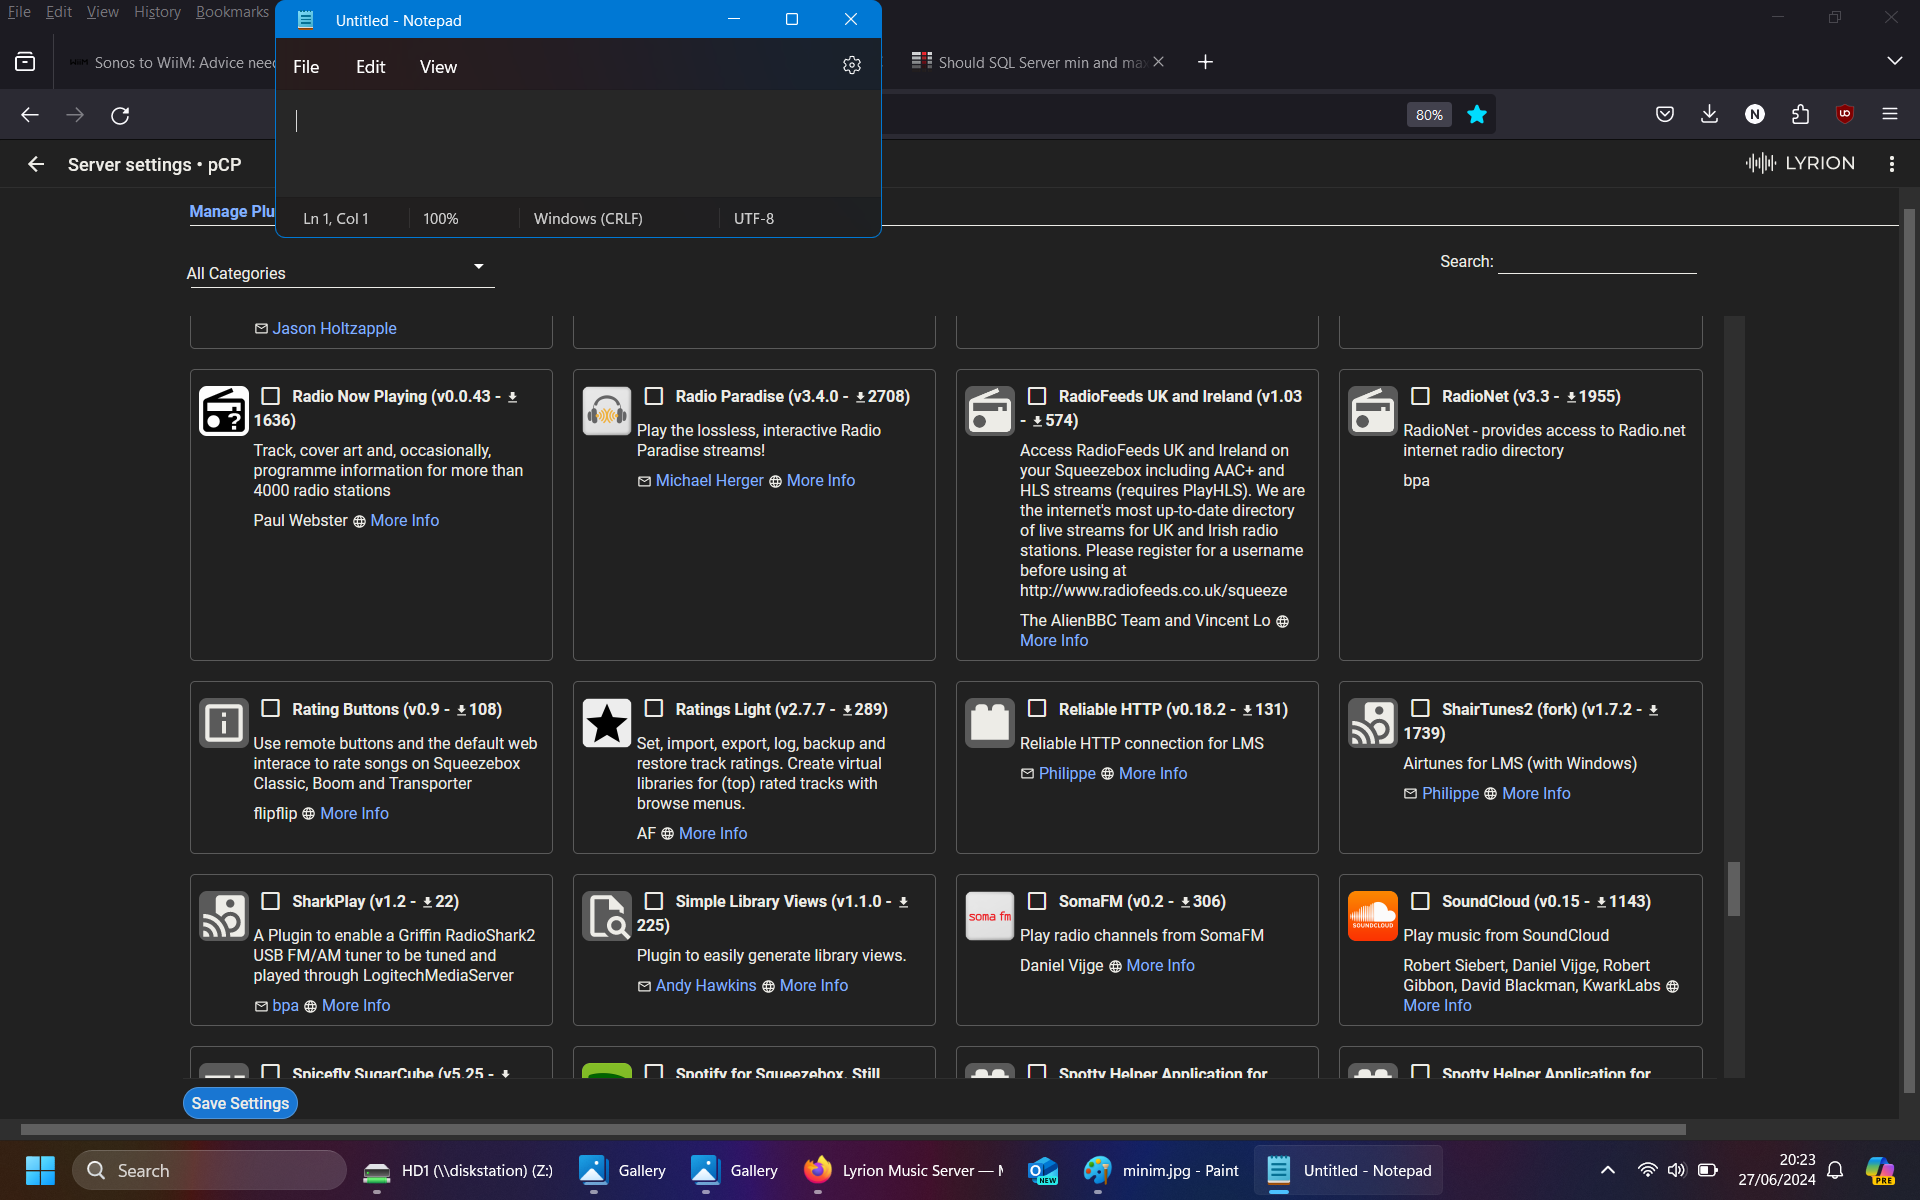Expand the Firefox list all tabs chevron

(1894, 61)
